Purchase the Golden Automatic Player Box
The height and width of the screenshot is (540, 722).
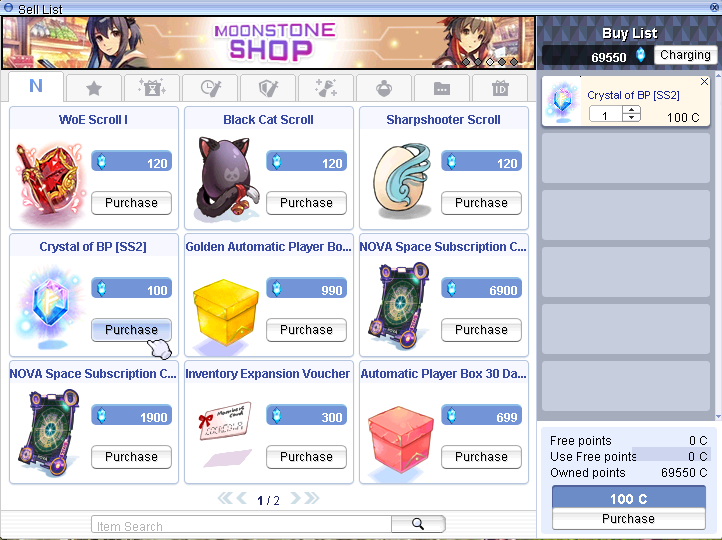tap(306, 330)
